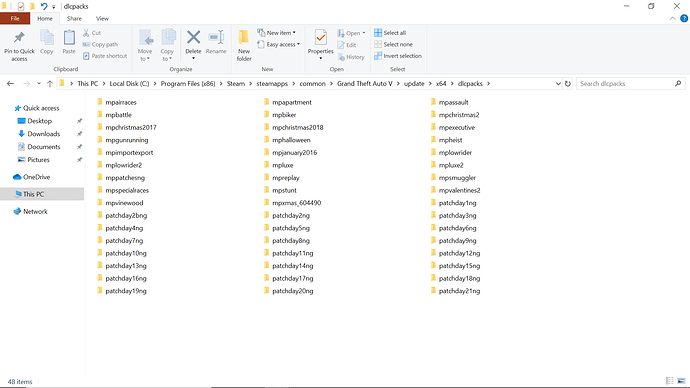Open the New item dropdown
Image resolution: width=690 pixels, height=388 pixels.
pyautogui.click(x=276, y=33)
